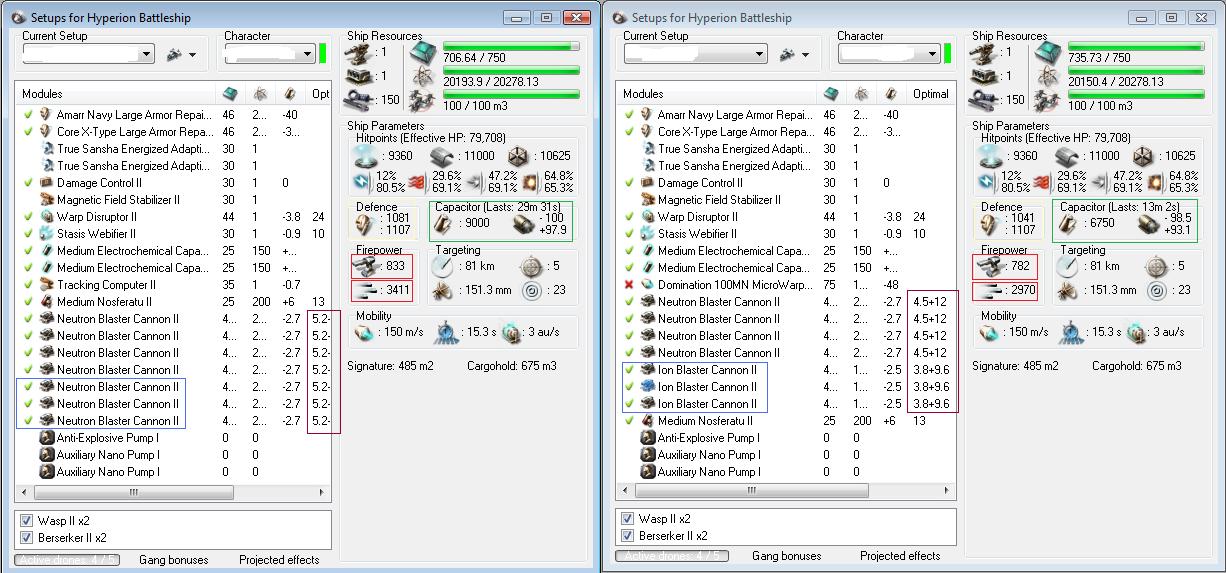Click the max velocity icon in left window Mobility
This screenshot has height=573, width=1226.
[x=364, y=333]
